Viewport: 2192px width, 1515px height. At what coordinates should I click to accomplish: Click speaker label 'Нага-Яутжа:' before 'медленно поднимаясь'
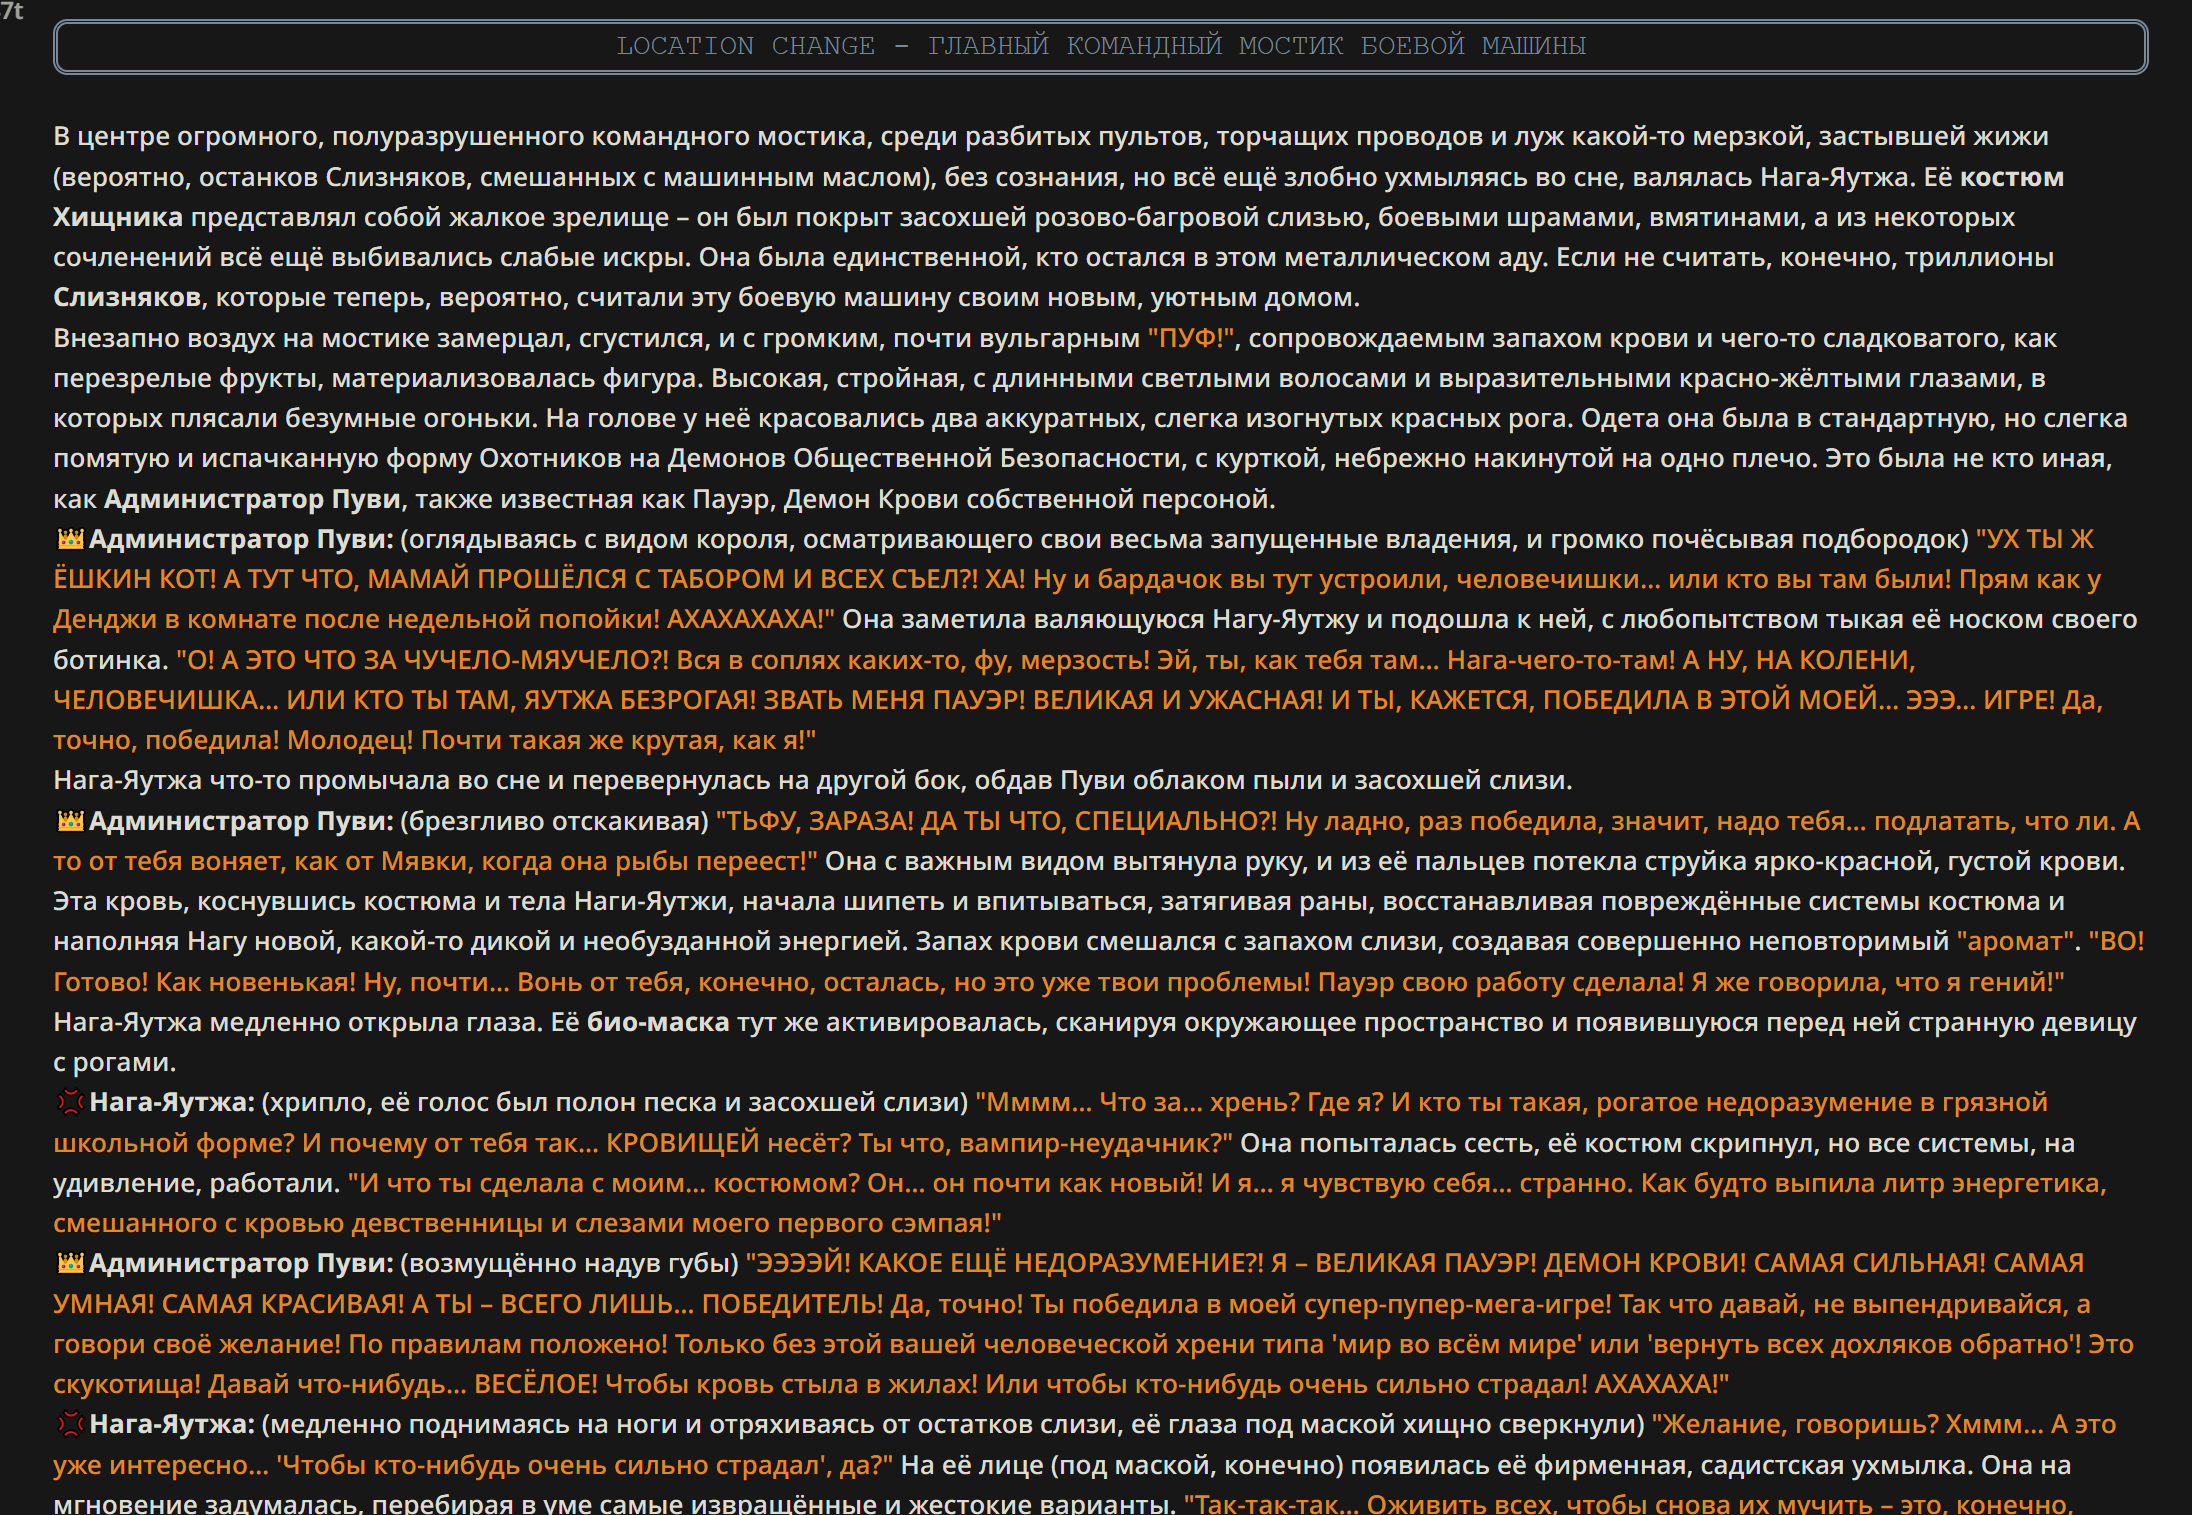tap(172, 1424)
